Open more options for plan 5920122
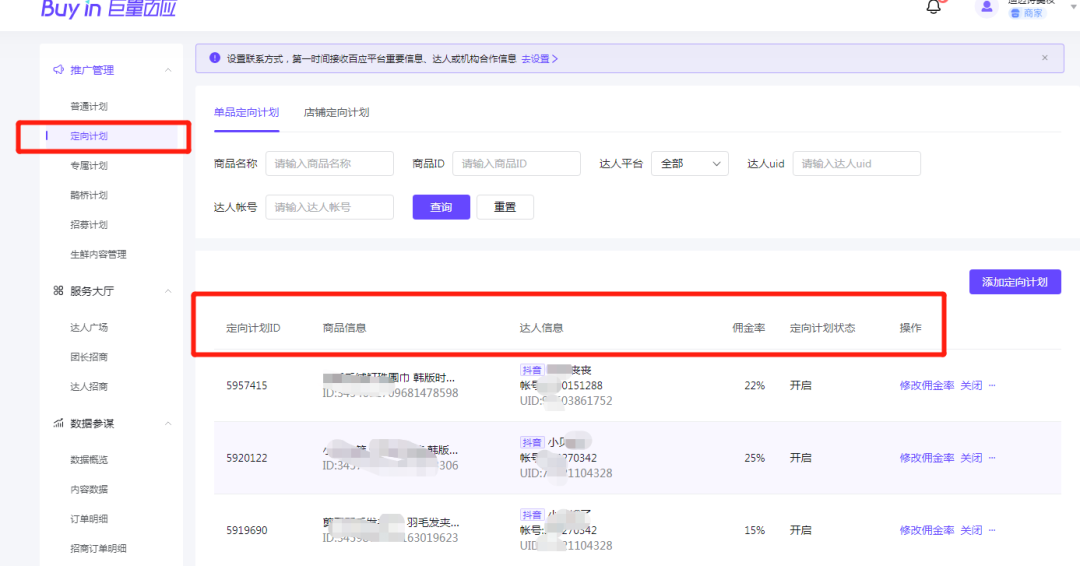Viewport: 1080px width, 566px height. [992, 458]
